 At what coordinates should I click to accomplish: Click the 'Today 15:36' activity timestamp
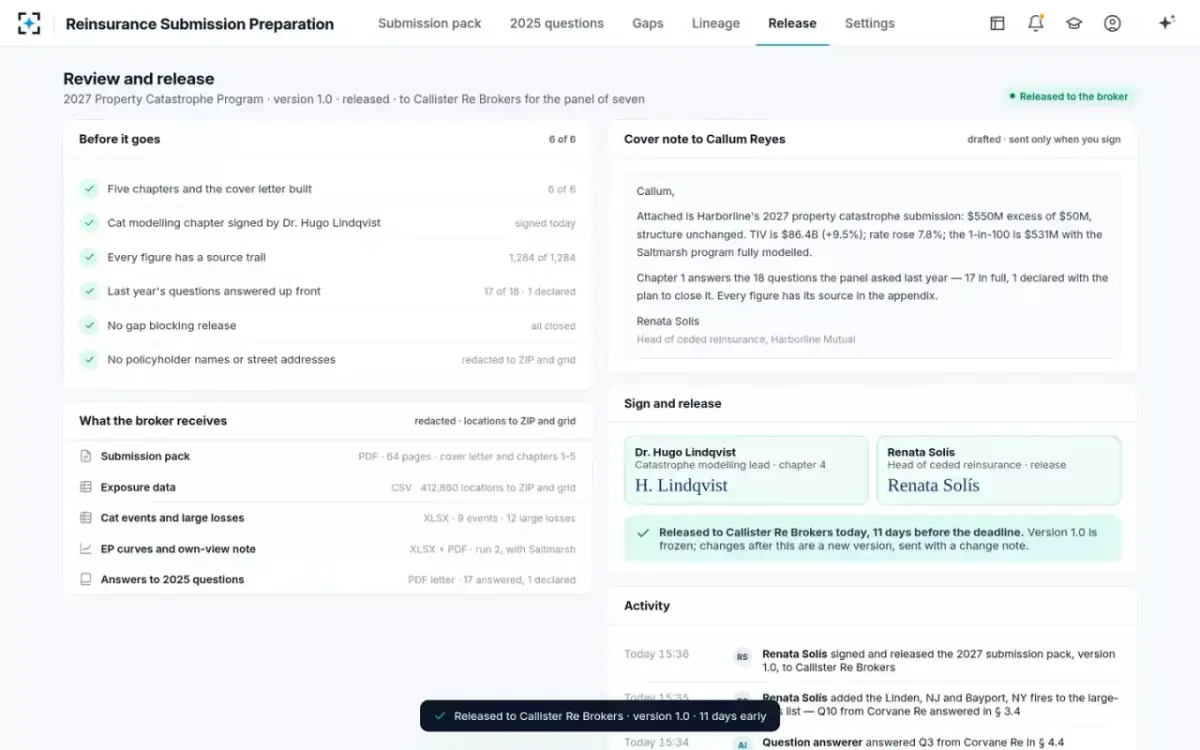(x=656, y=654)
